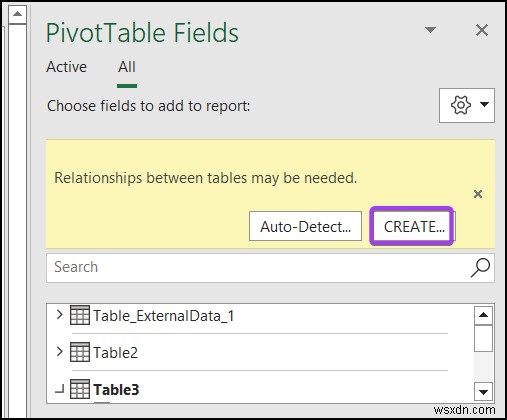Click the worksheet scroll up arrow
Image resolution: width=507 pixels, height=420 pixels.
[17, 14]
